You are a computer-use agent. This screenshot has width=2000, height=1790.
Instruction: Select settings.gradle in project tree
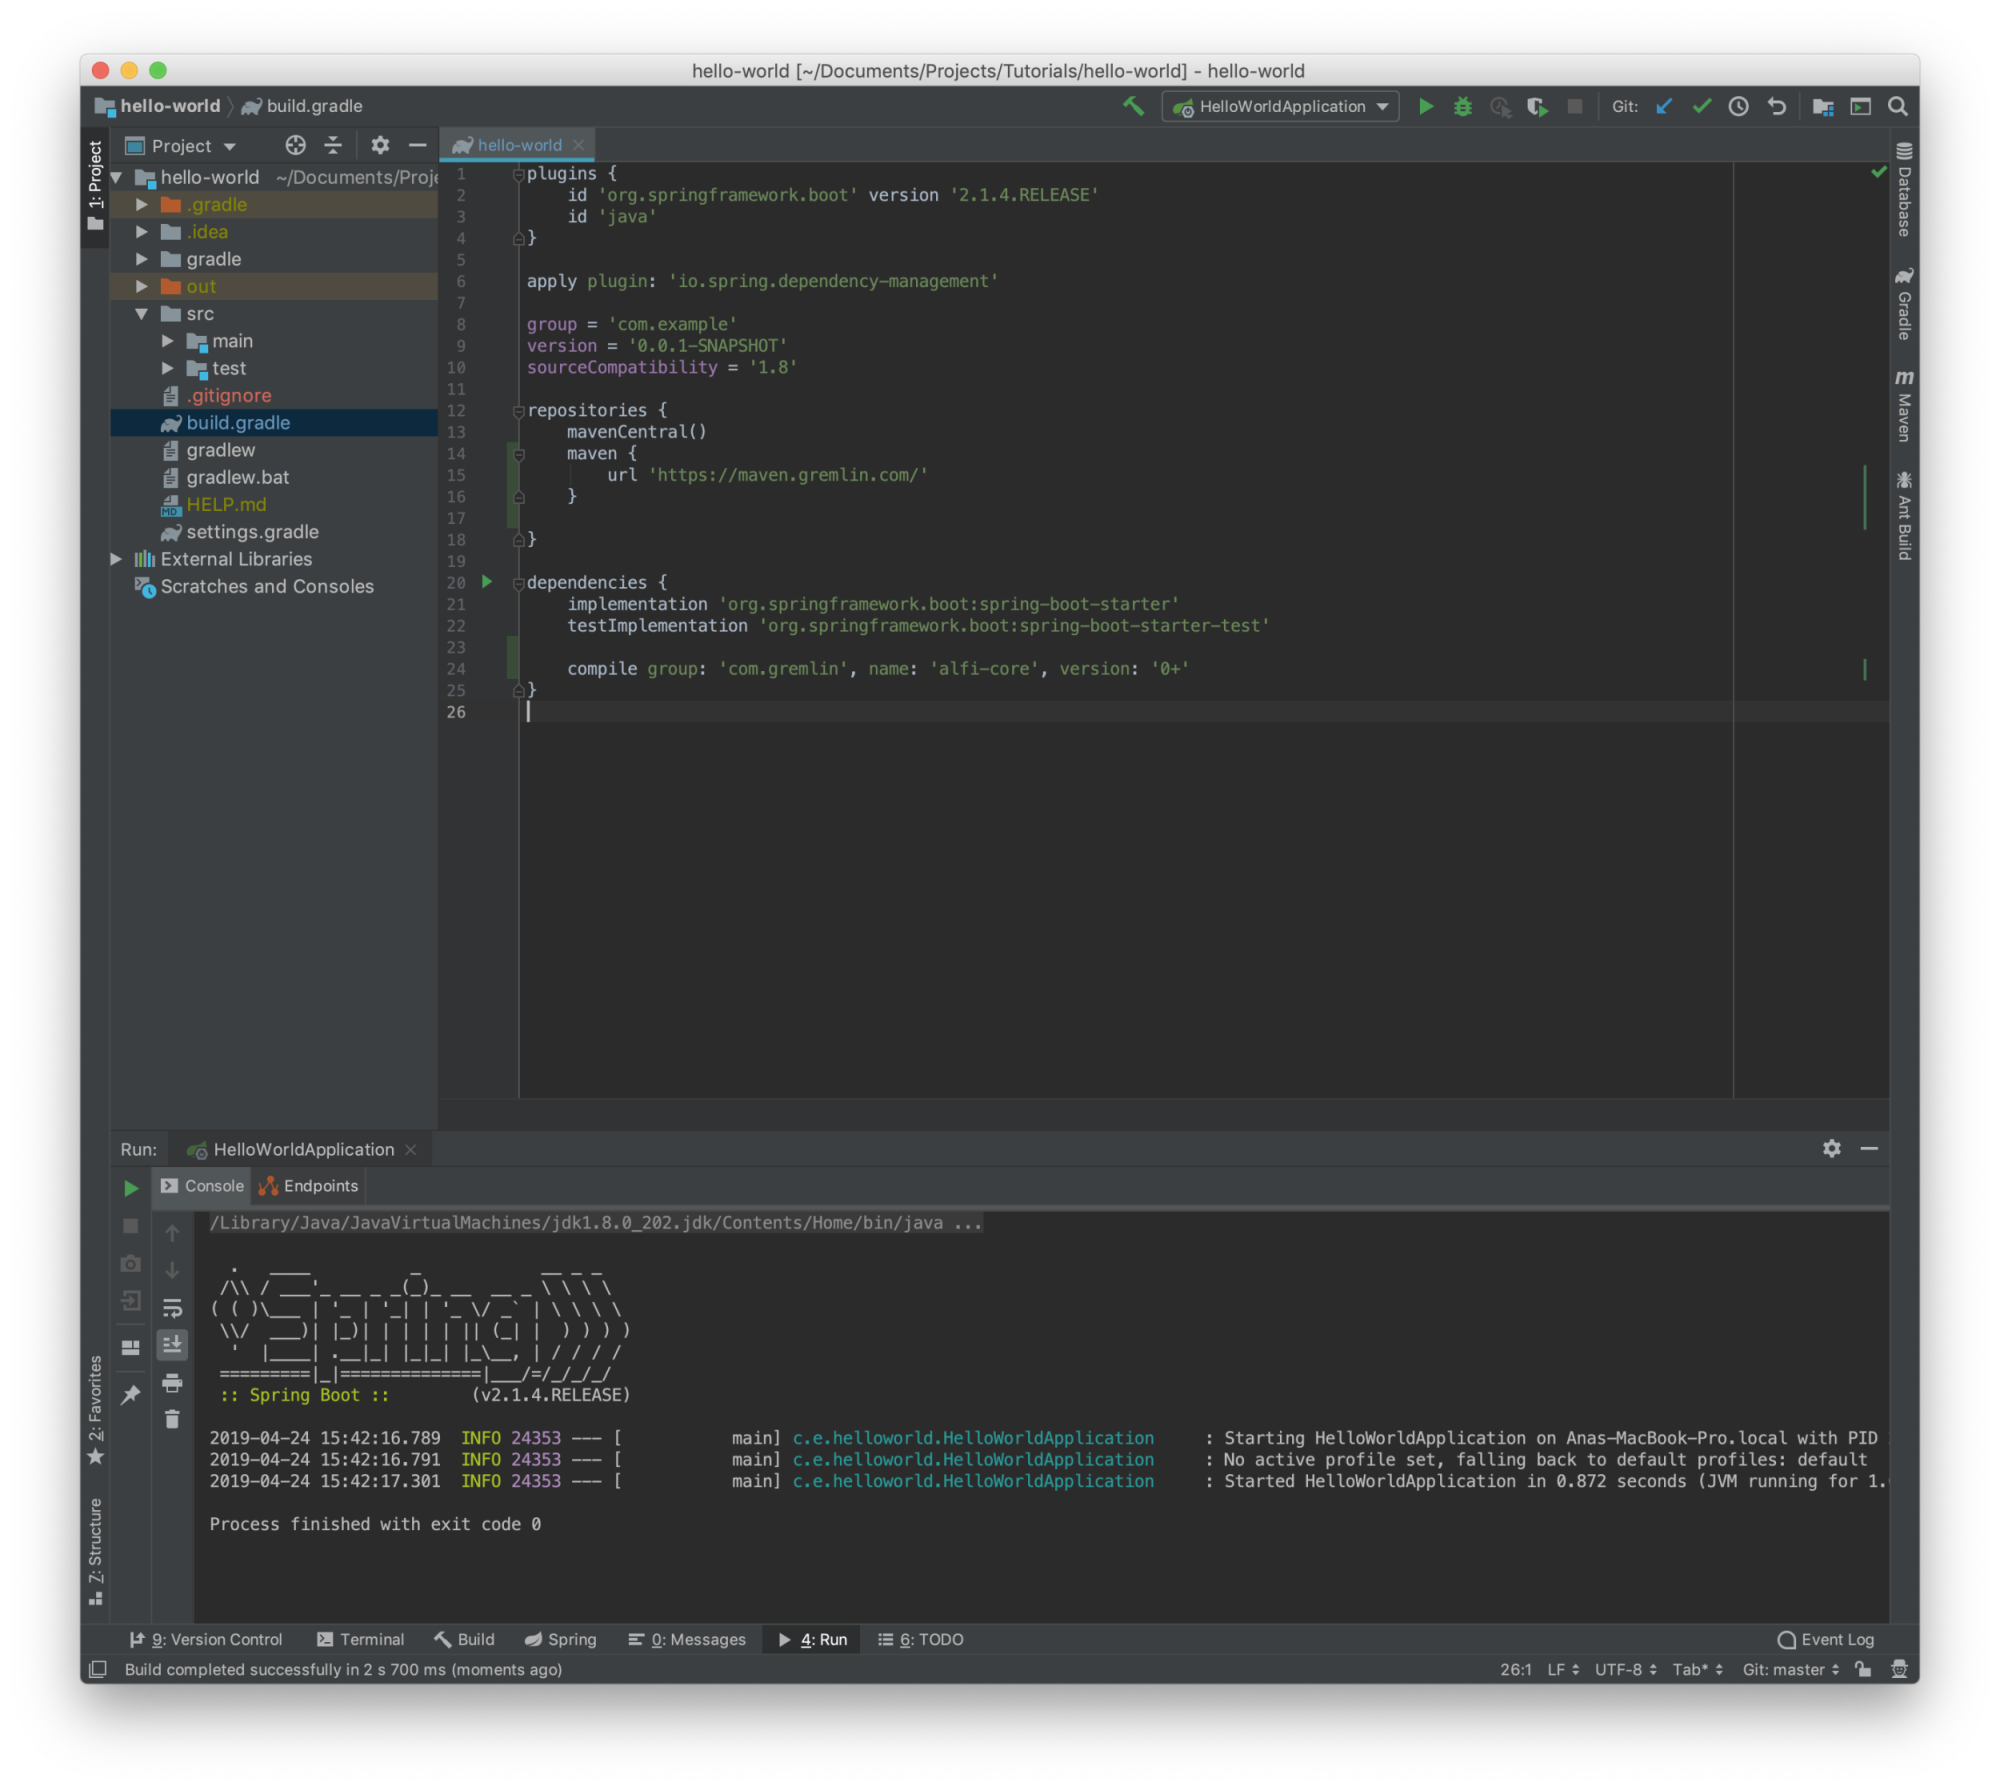coord(252,532)
